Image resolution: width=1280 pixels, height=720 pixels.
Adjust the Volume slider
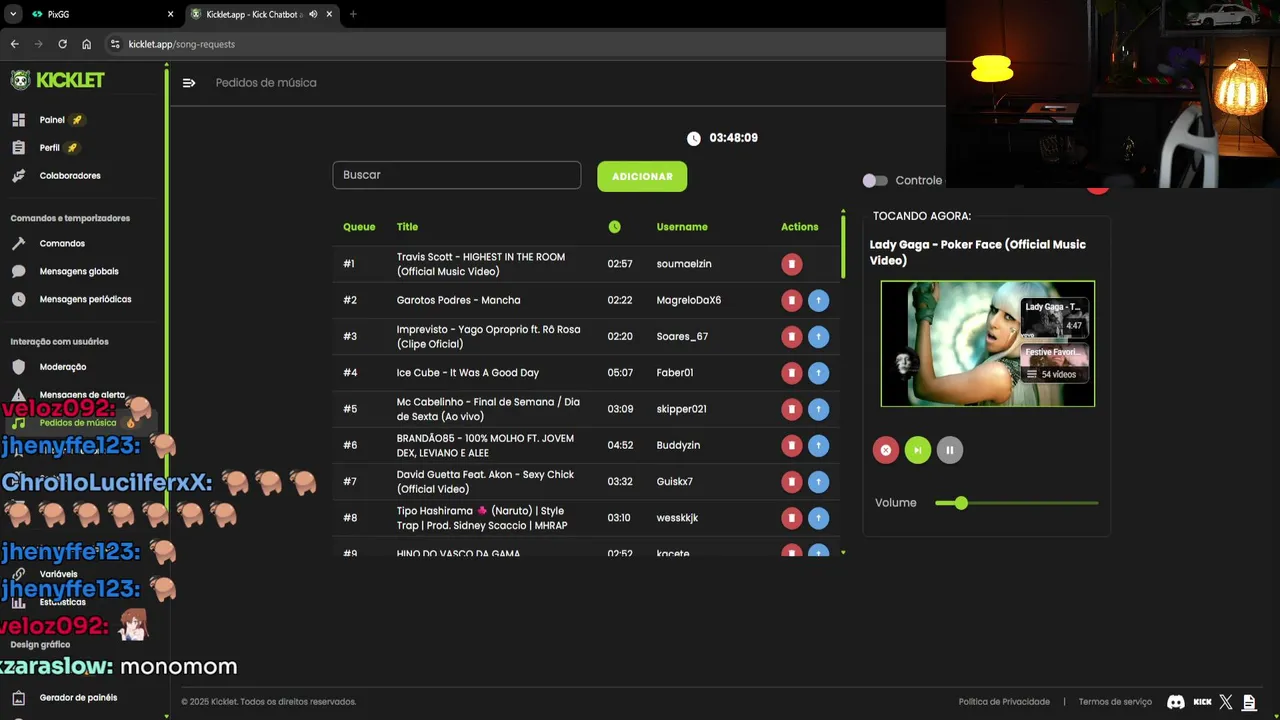(1017, 503)
